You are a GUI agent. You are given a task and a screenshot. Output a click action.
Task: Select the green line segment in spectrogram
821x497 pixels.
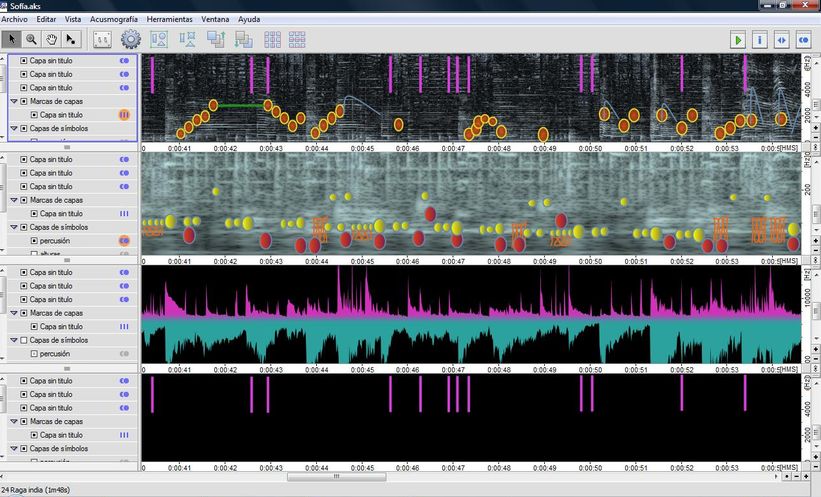240,106
